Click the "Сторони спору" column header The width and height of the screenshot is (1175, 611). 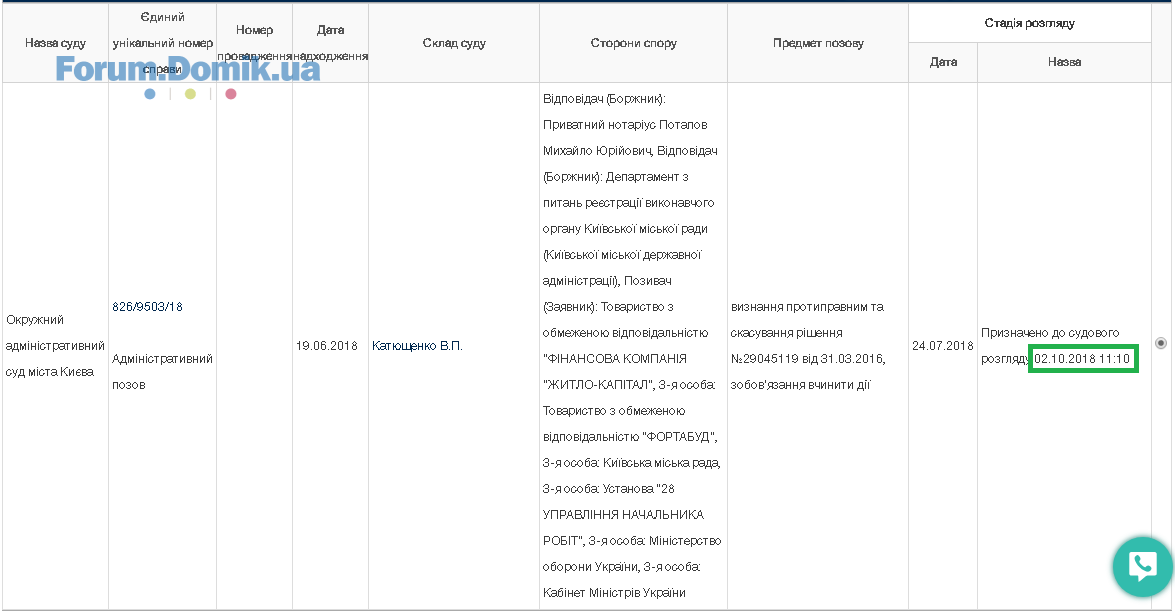[x=633, y=43]
